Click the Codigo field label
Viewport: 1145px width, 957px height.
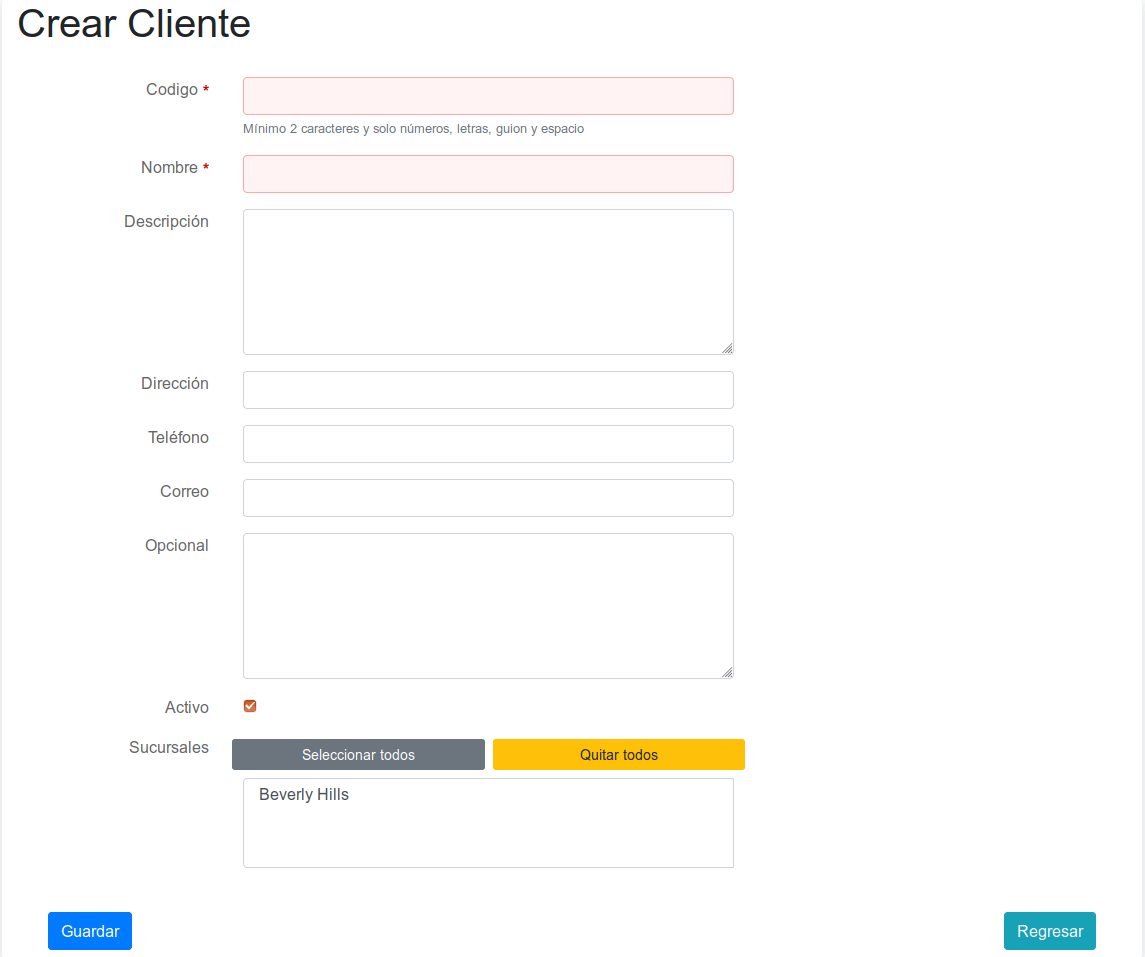172,90
